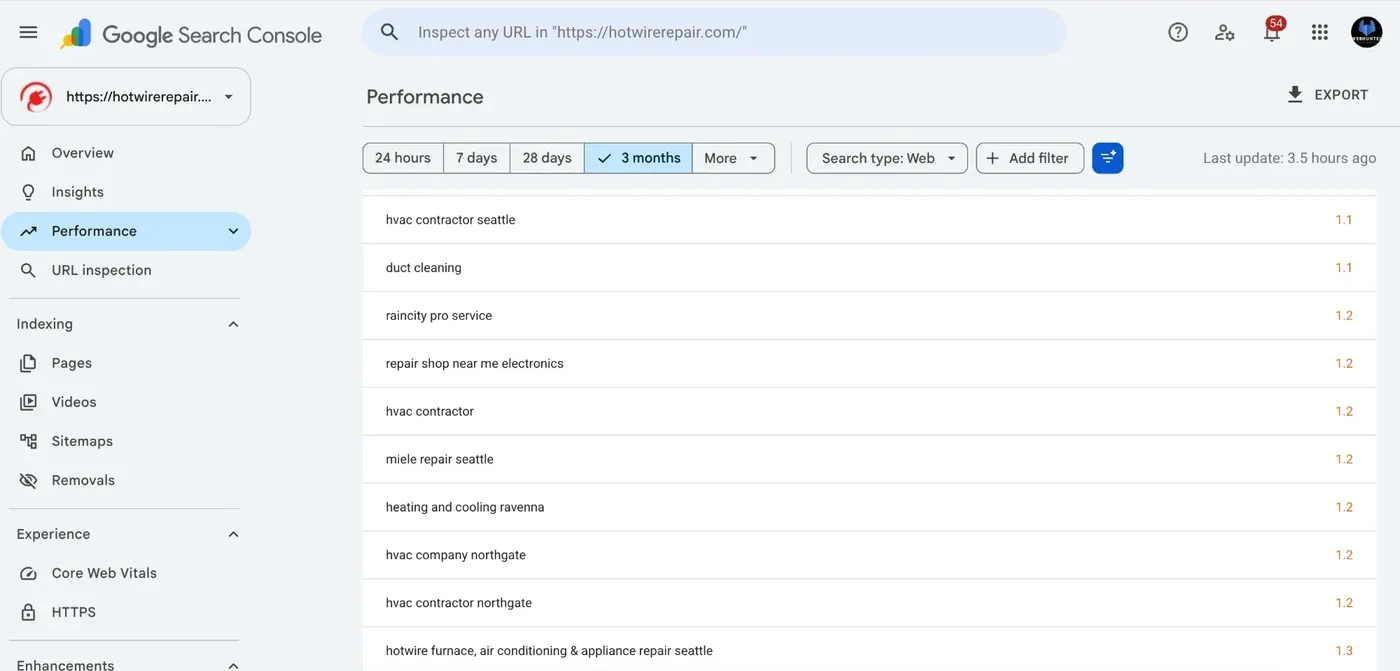Screen dimensions: 1400x671
Task: Collapse the Experience section
Action: click(x=233, y=534)
